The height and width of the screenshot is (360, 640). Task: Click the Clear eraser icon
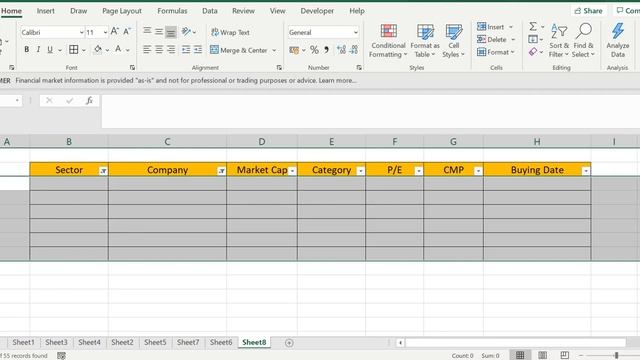(533, 52)
